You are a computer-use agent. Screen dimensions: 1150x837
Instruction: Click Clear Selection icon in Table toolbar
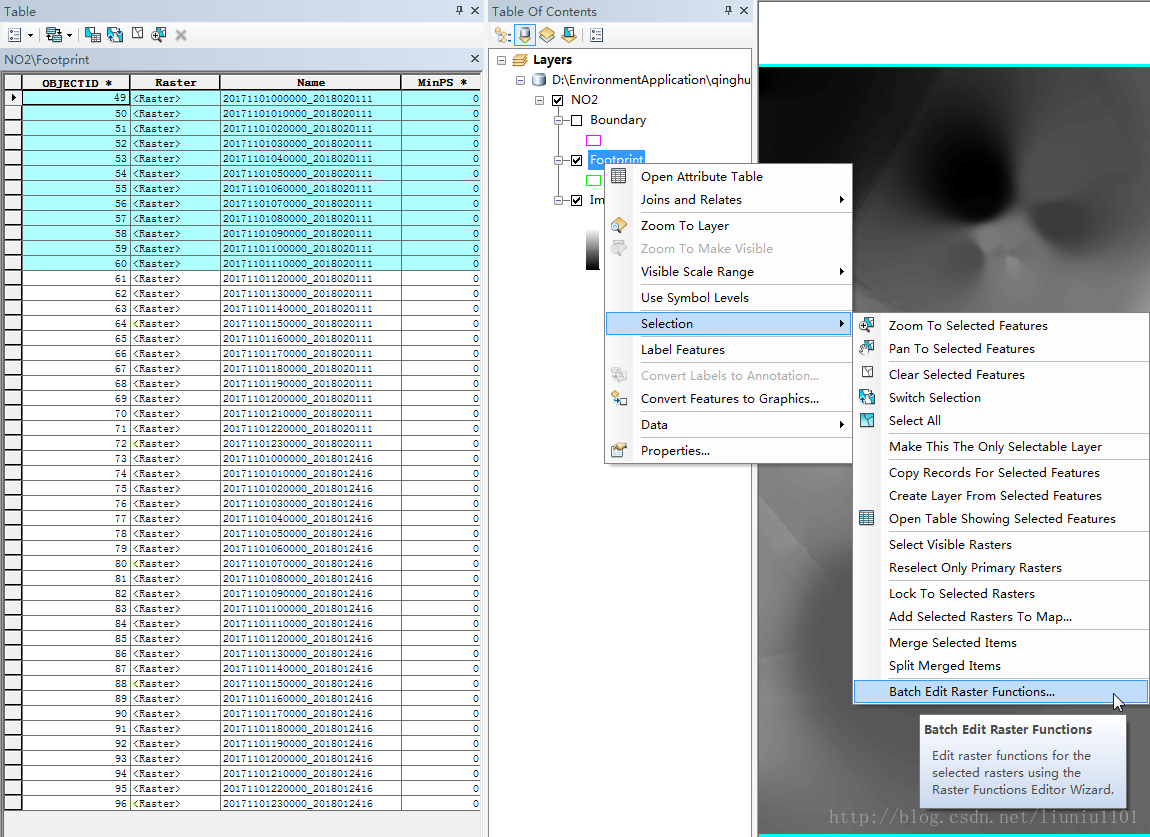click(137, 35)
